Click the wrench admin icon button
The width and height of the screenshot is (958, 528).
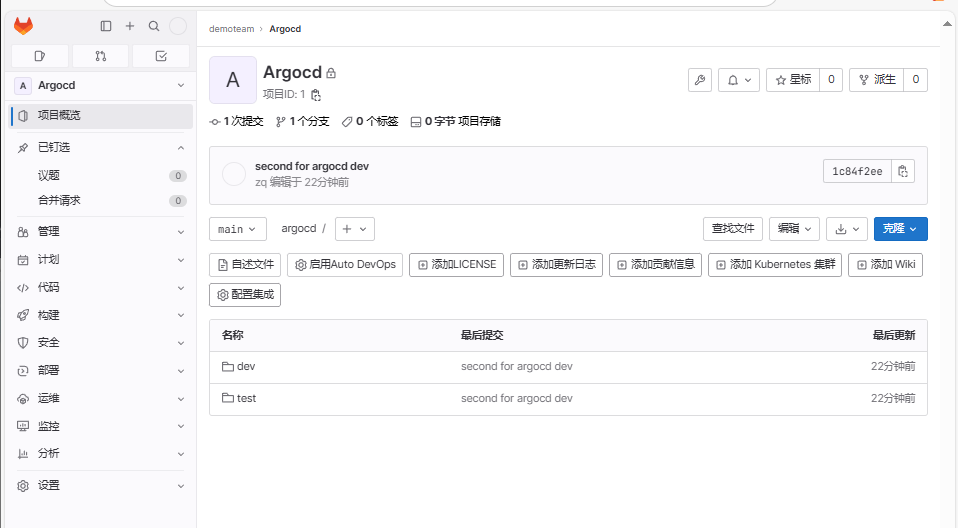click(700, 79)
